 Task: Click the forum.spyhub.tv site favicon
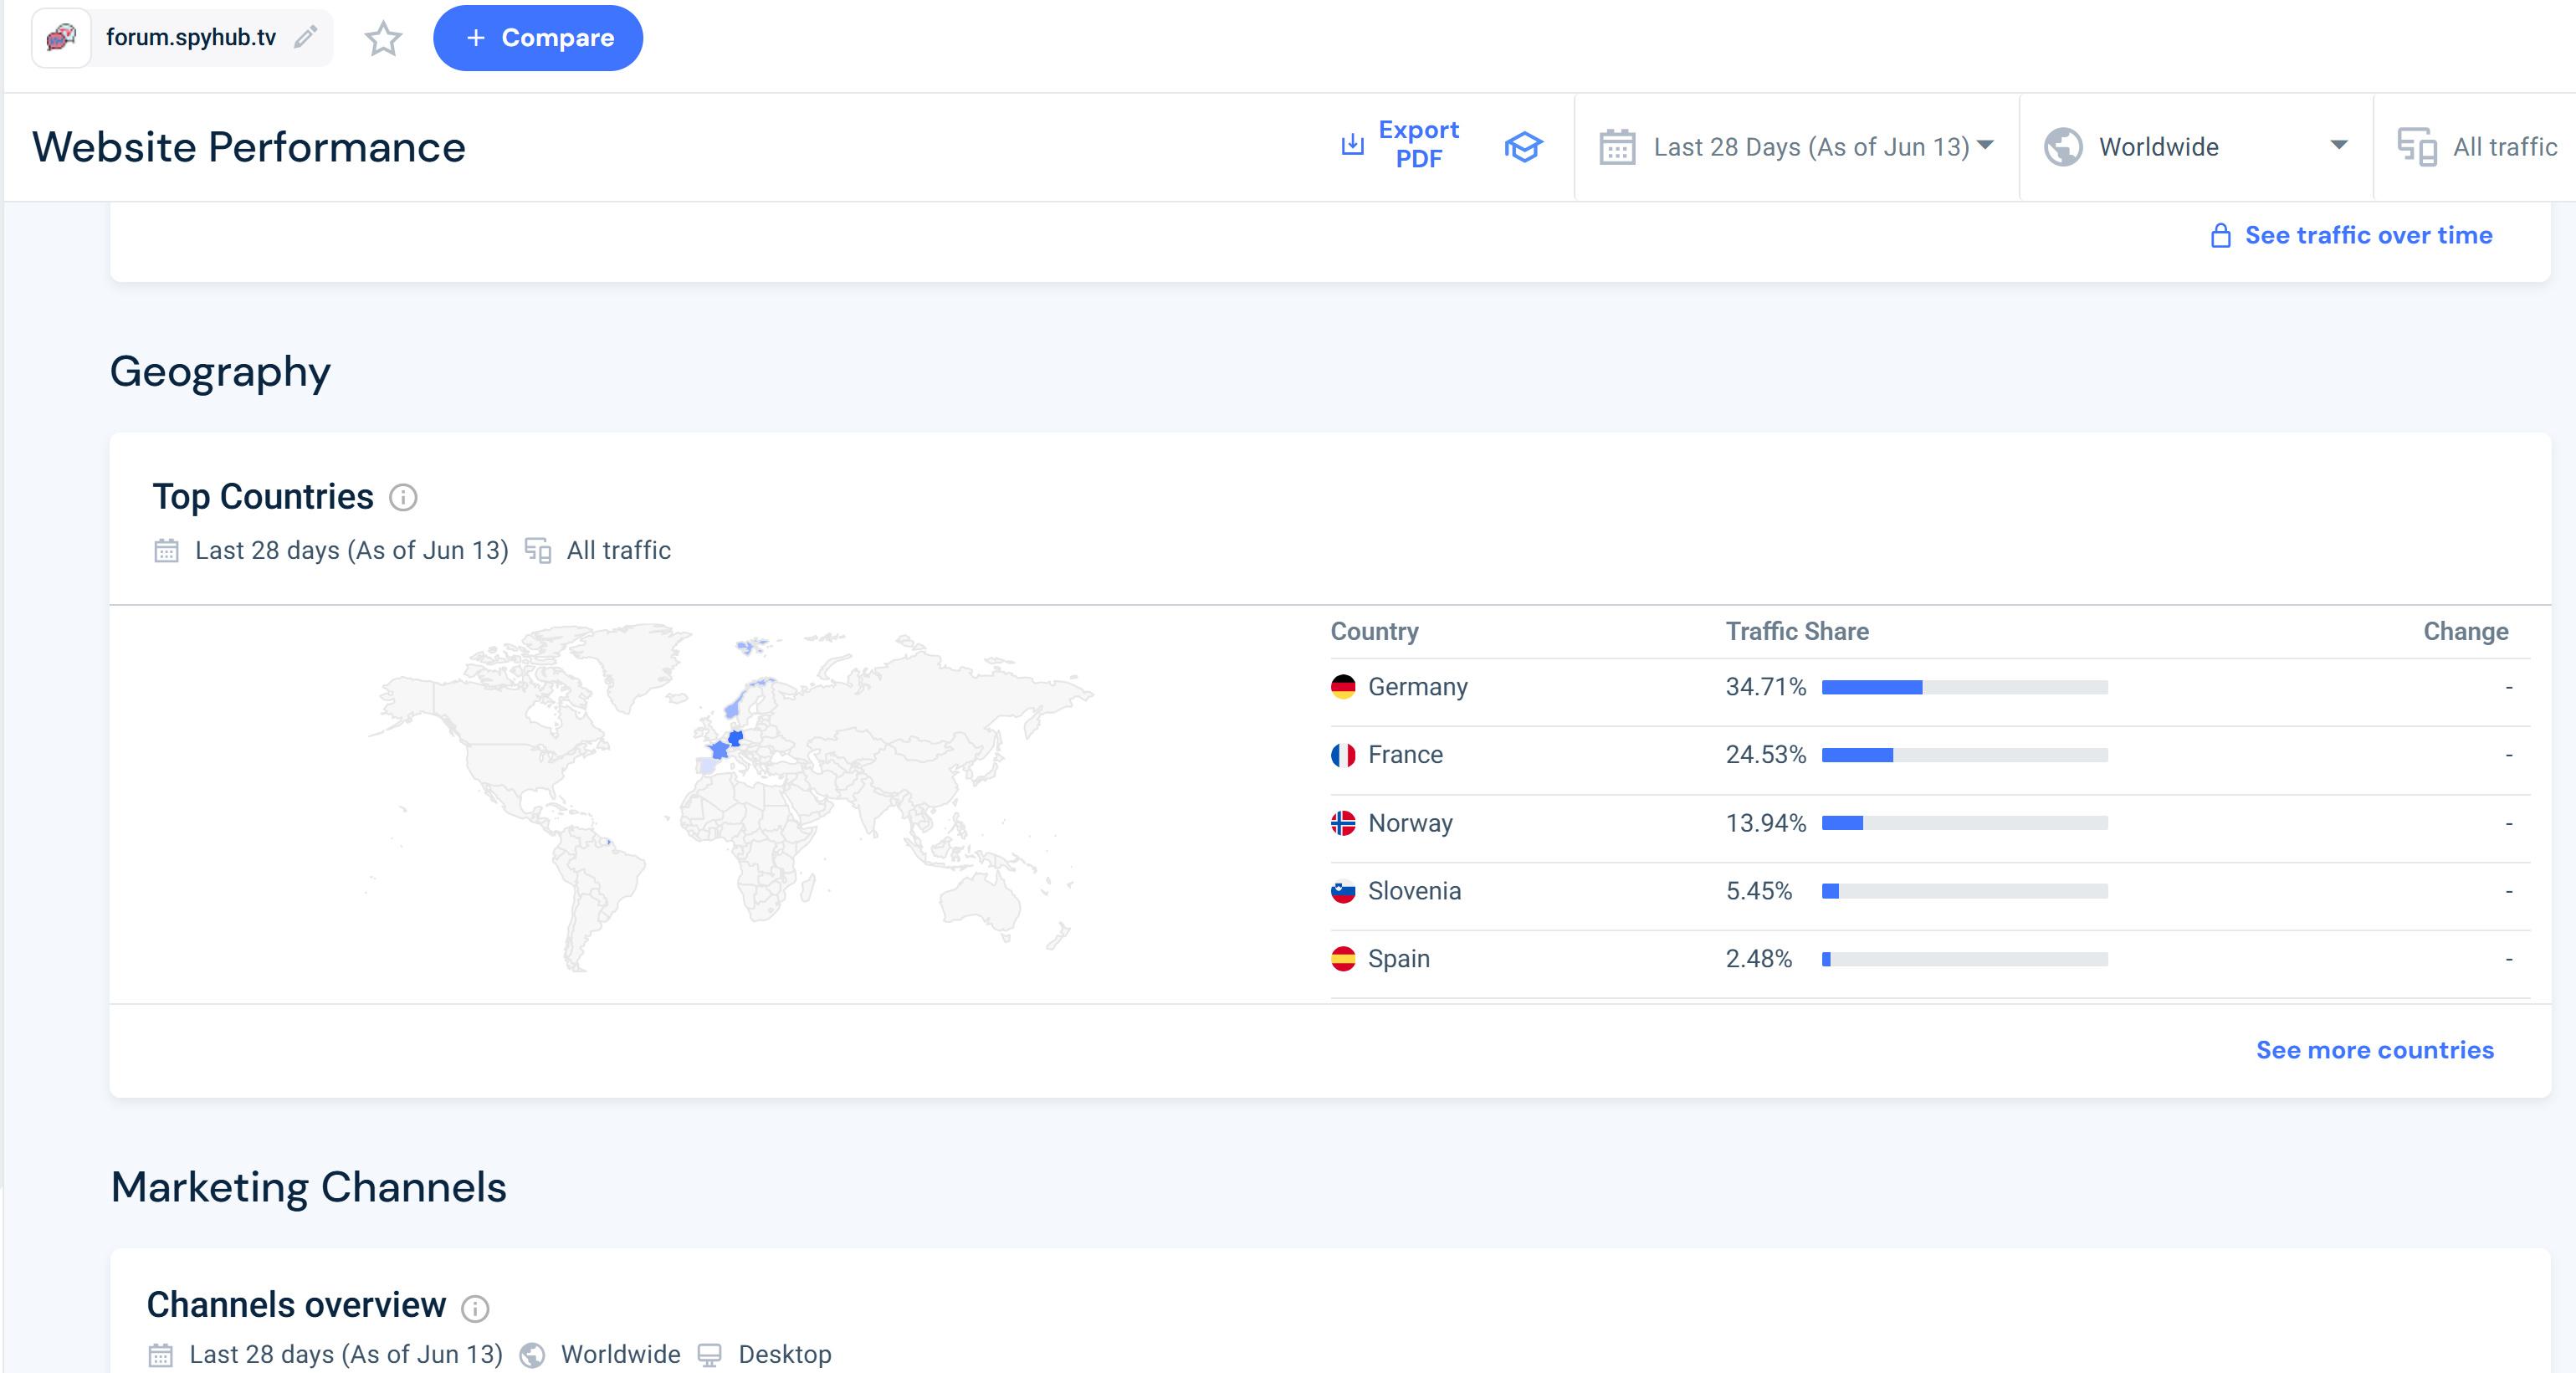click(x=62, y=38)
